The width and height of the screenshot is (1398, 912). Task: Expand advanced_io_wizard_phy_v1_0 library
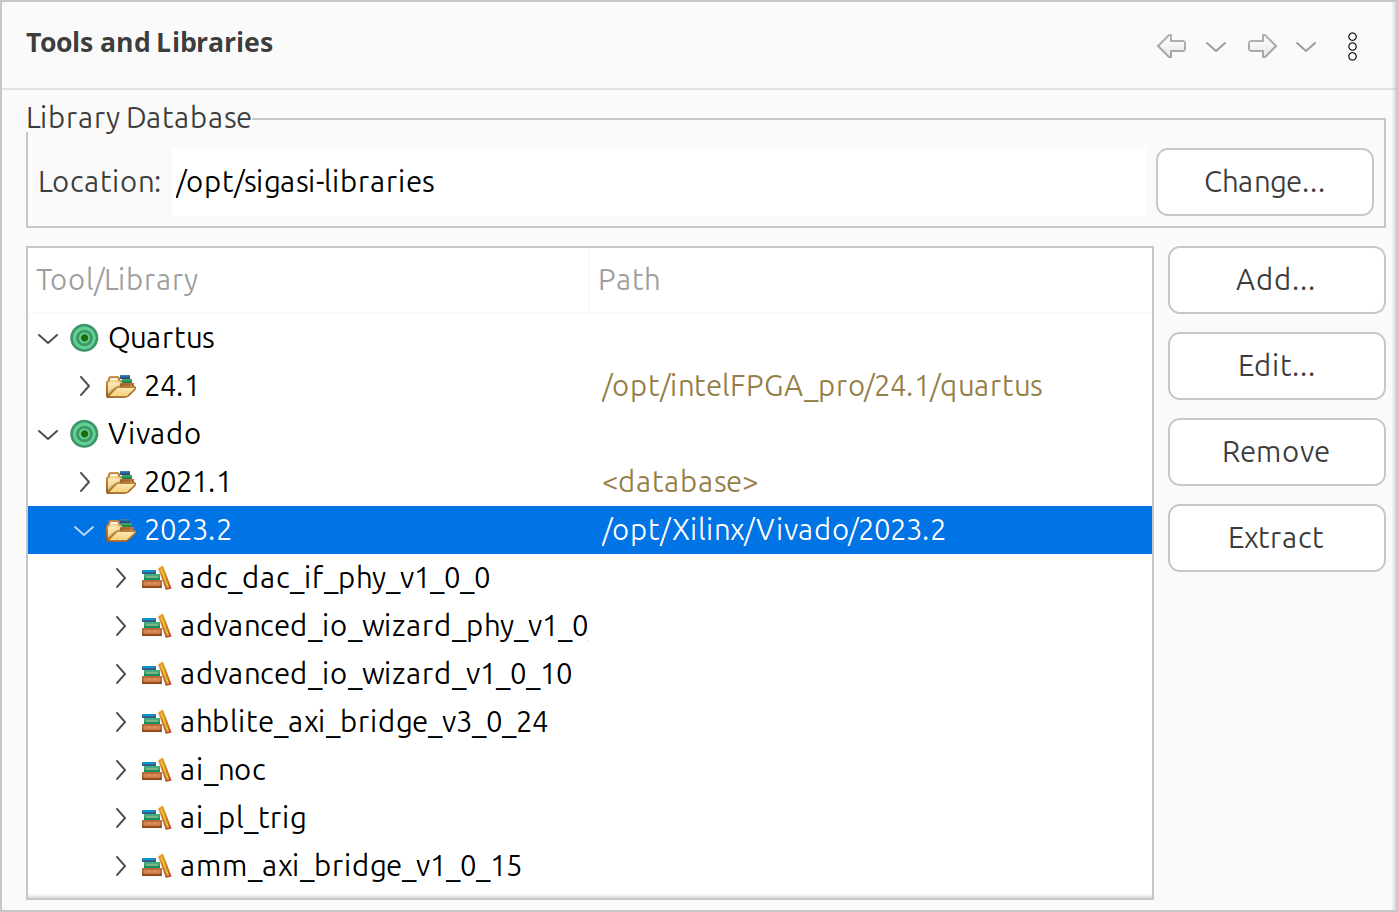pos(121,626)
